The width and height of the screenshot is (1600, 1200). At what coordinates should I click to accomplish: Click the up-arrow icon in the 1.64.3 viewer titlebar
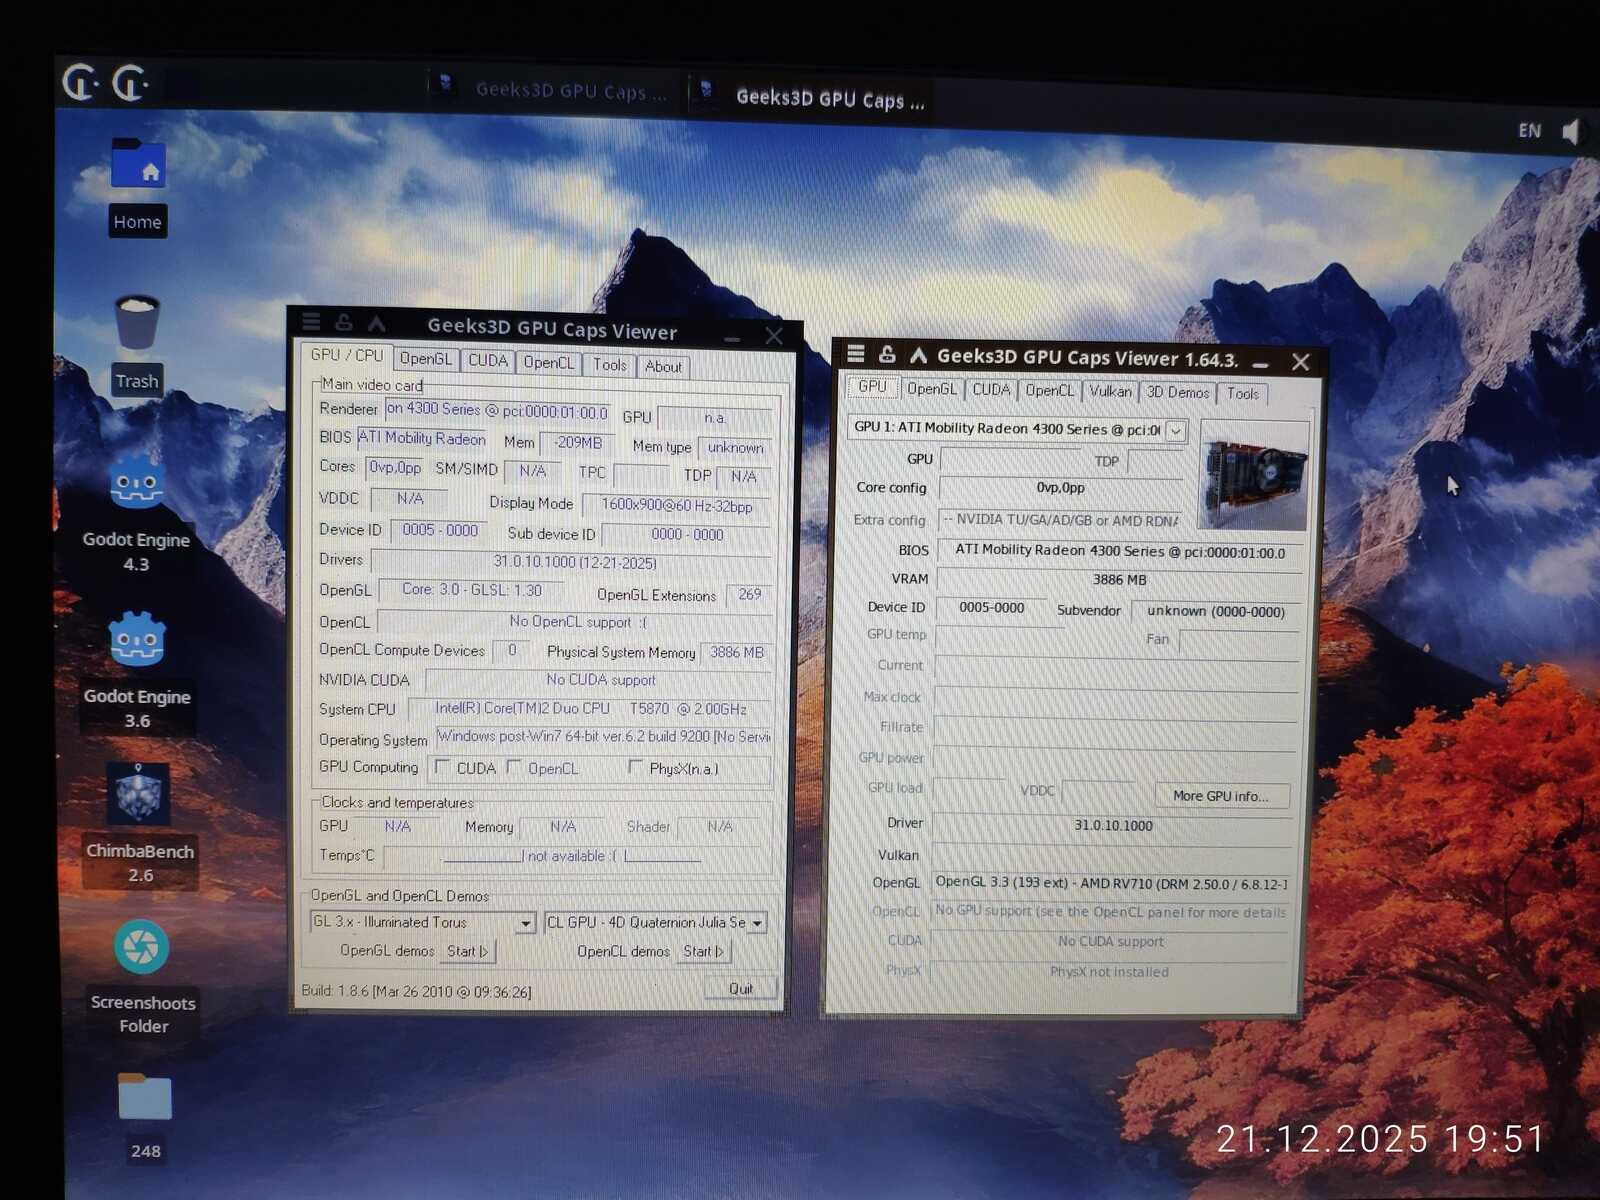[918, 355]
